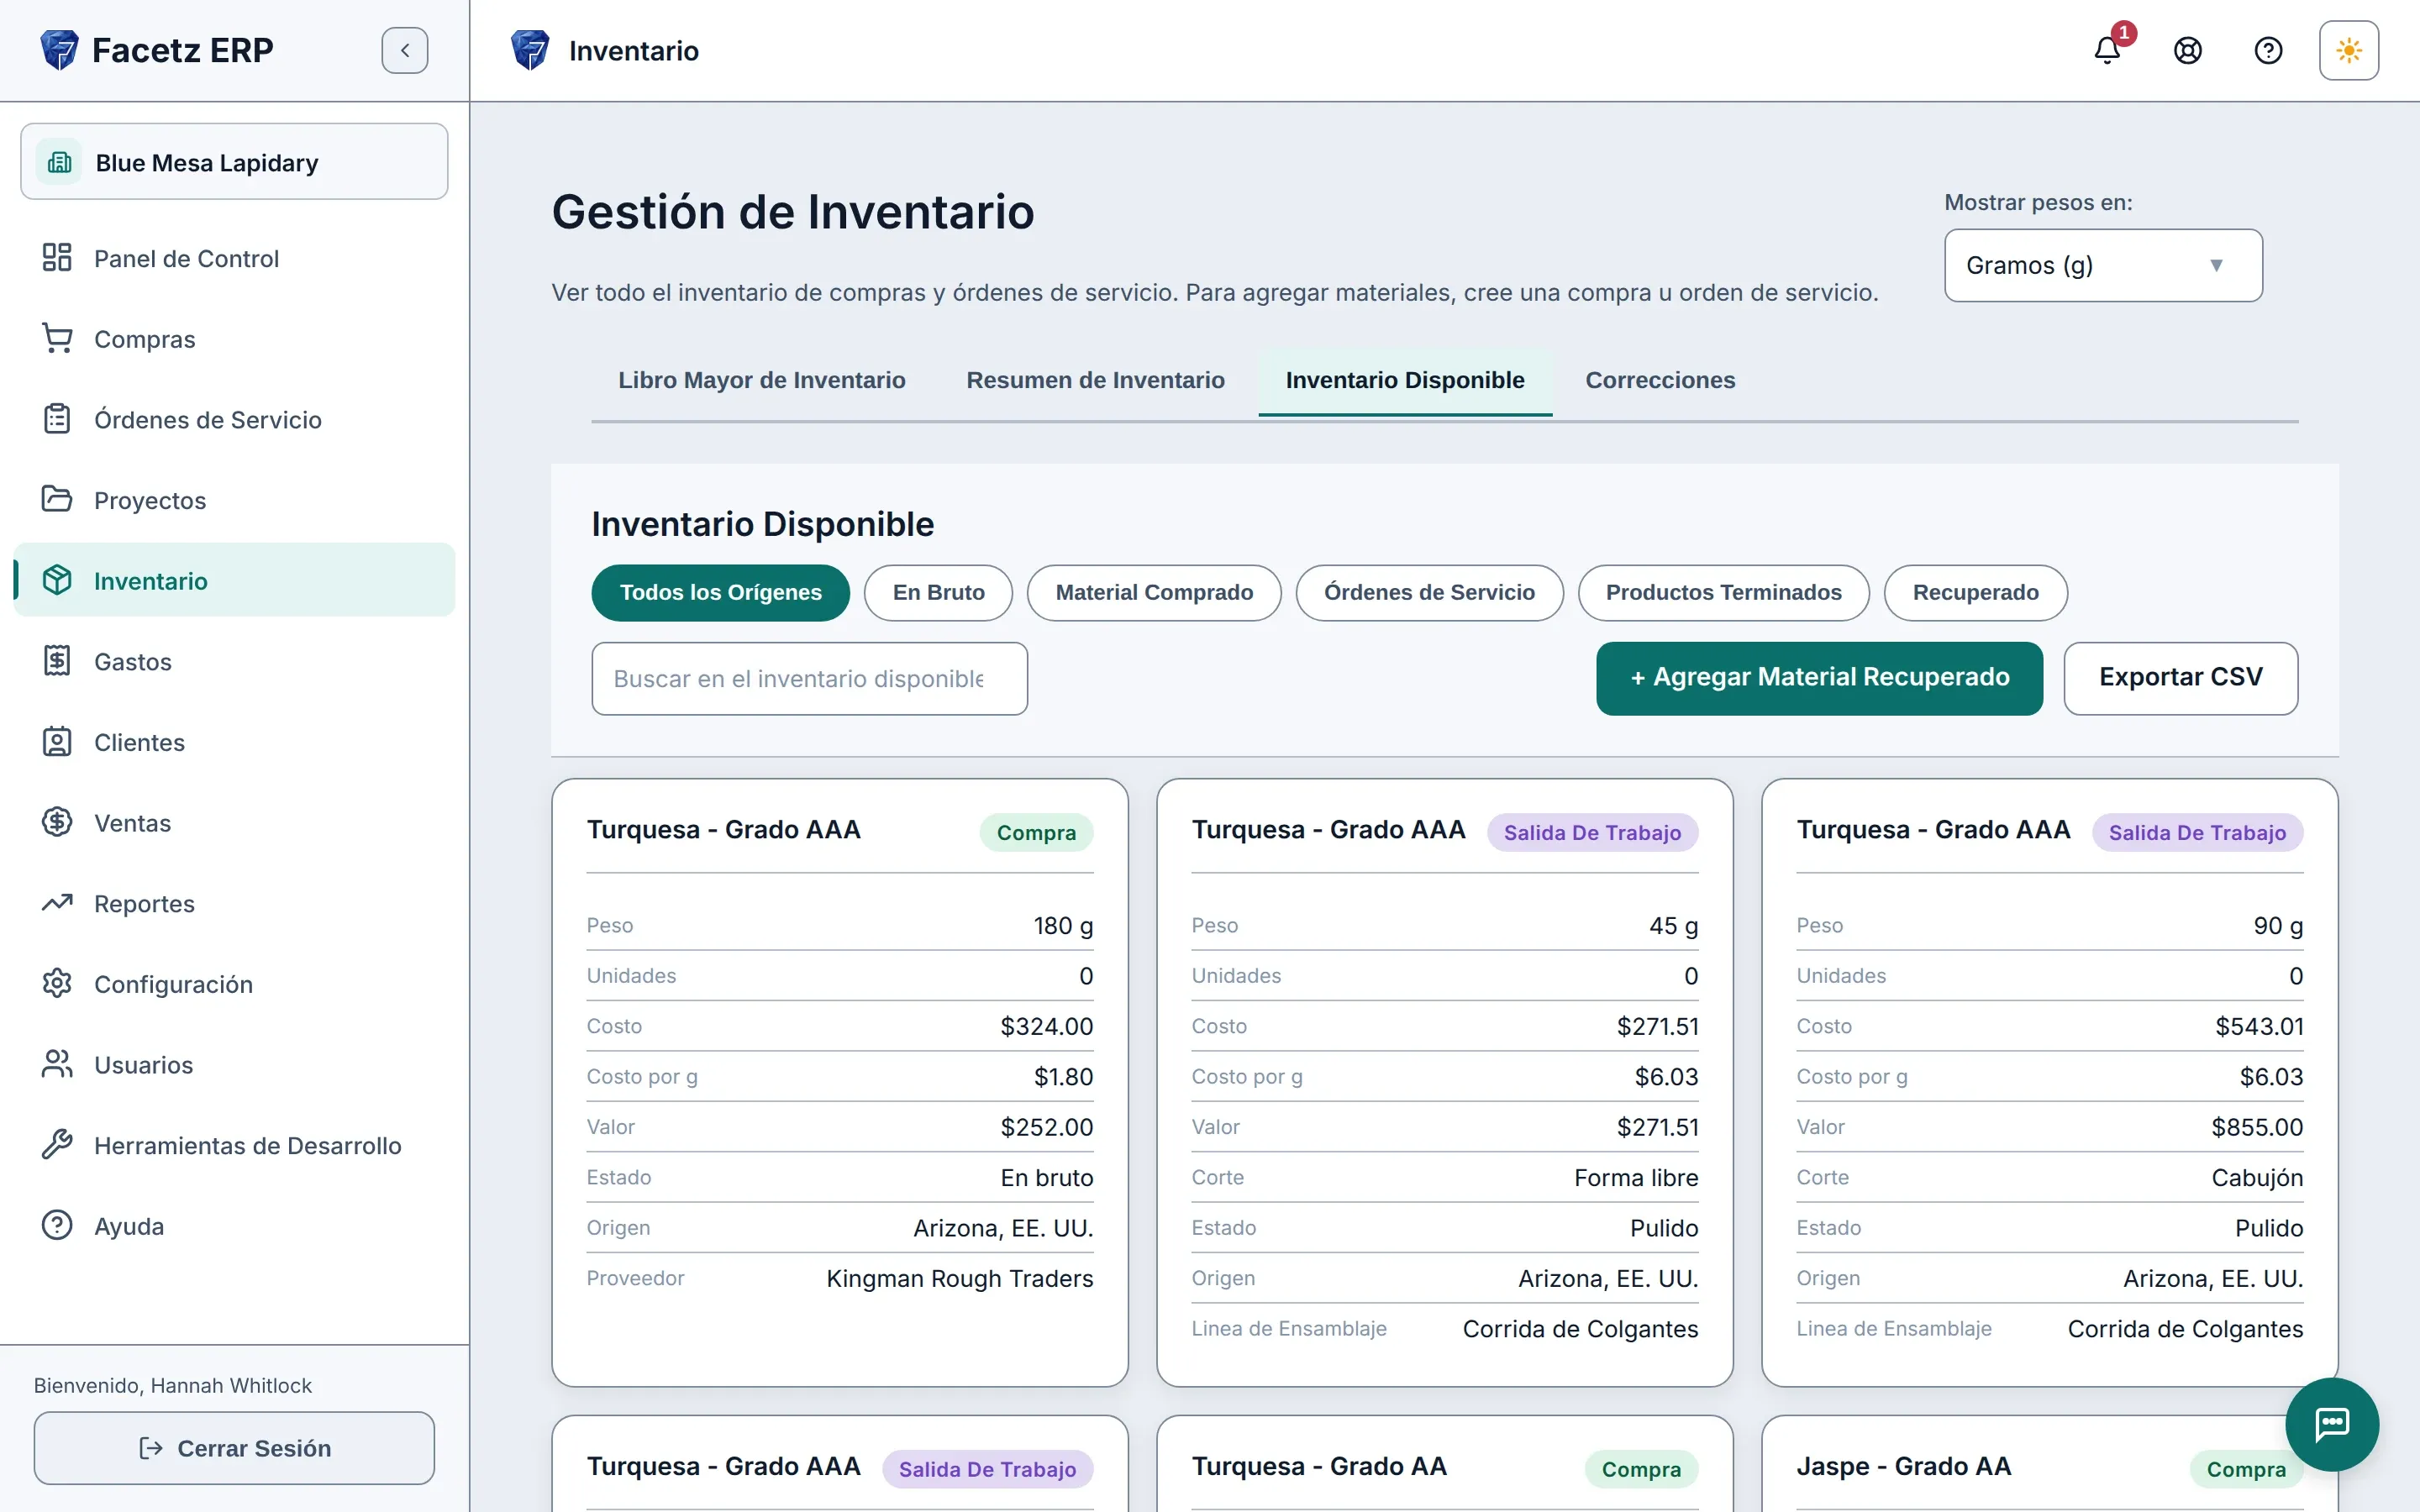Click the Clientes contact icon
2420x1512 pixels.
point(57,742)
